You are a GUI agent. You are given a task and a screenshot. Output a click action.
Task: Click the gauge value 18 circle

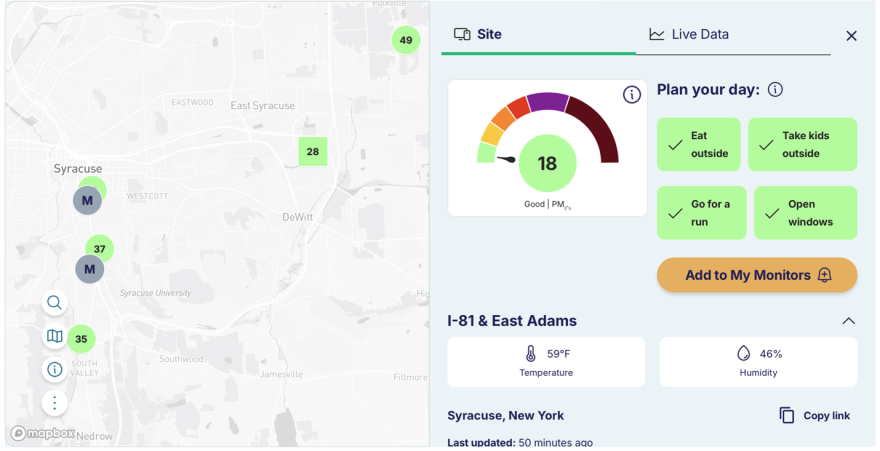click(x=547, y=163)
